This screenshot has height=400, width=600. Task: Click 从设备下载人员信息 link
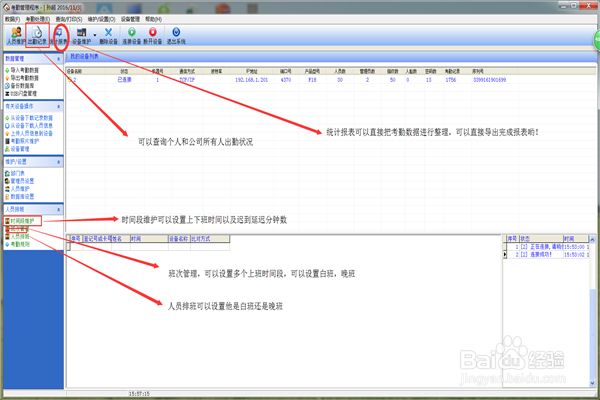point(29,126)
